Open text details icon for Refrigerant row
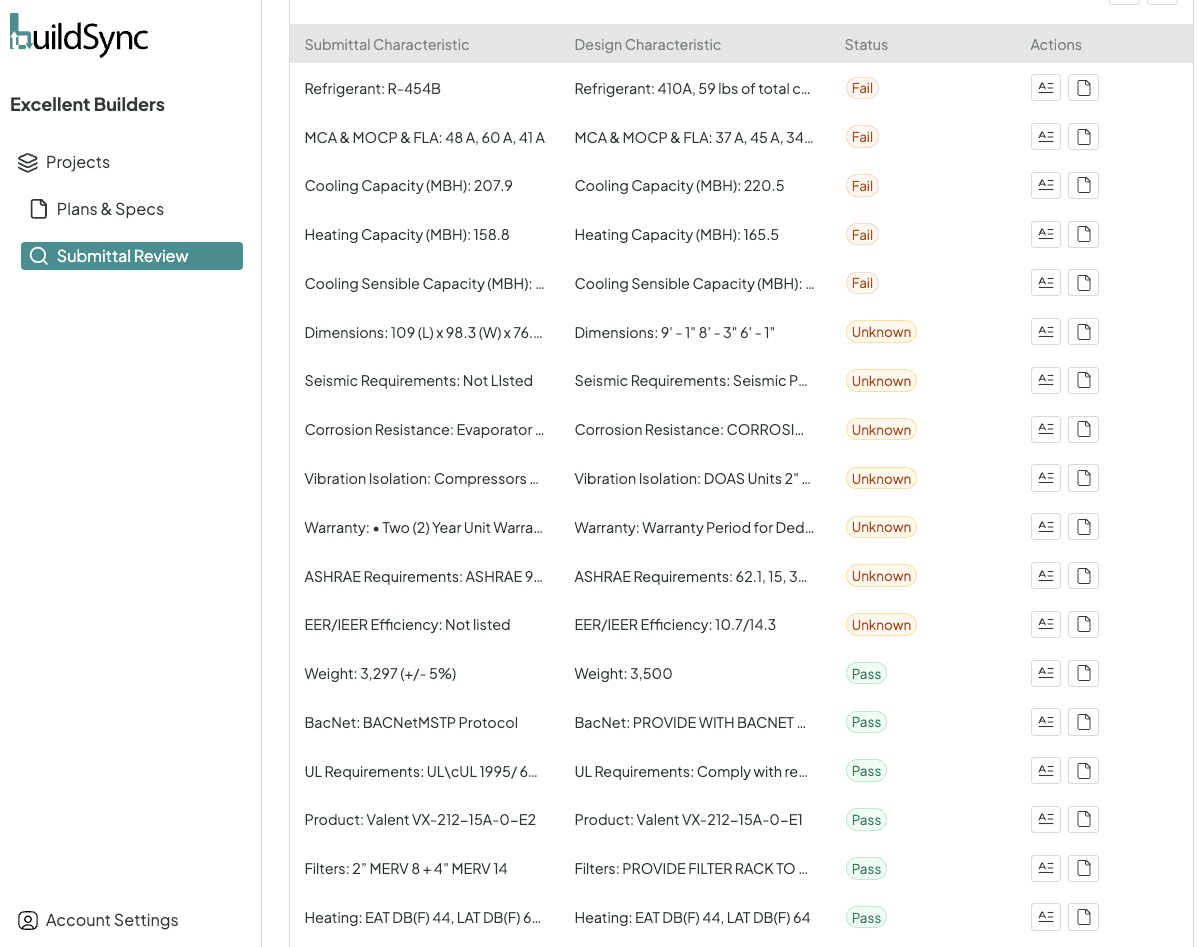 coord(1046,88)
